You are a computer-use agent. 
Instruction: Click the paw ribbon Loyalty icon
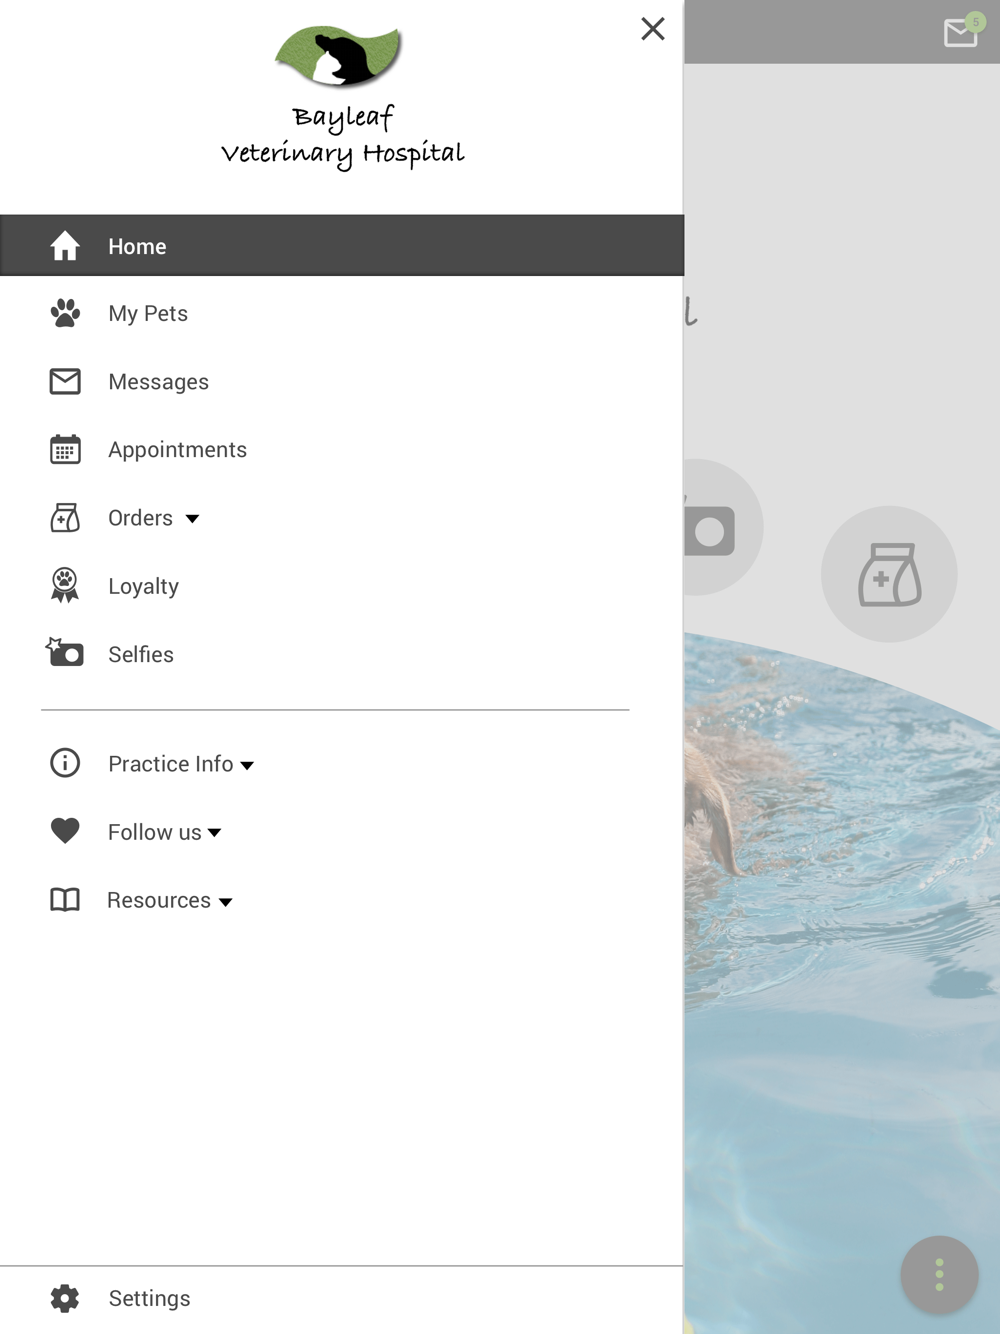(65, 585)
